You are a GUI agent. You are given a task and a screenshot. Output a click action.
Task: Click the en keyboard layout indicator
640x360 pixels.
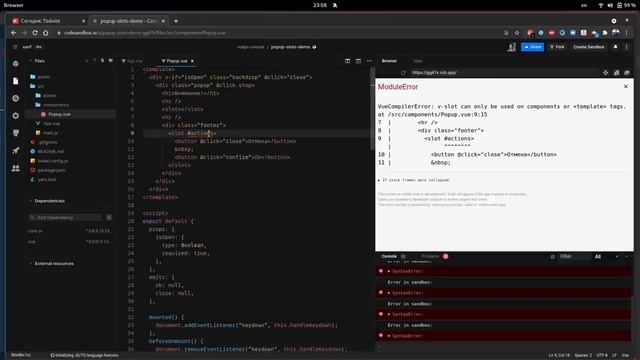pos(584,5)
